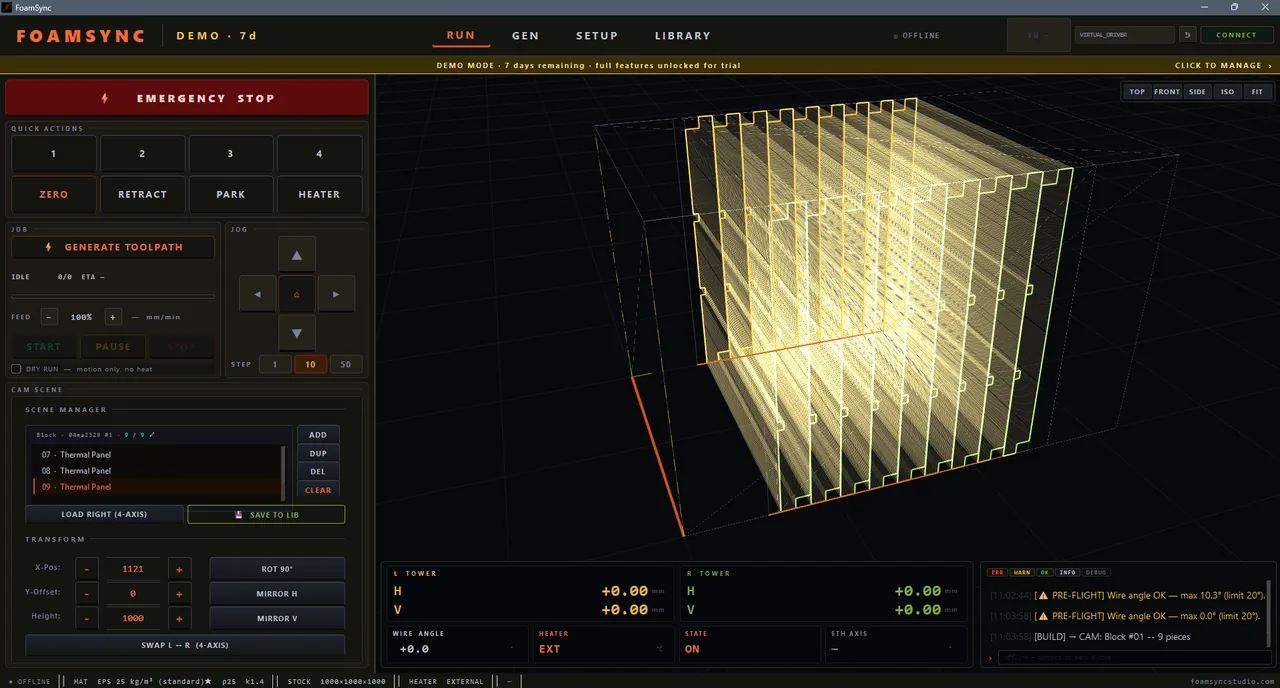Viewport: 1280px width, 688px height.
Task: Select 08 · Thermal Panel in the list
Action: (157, 471)
